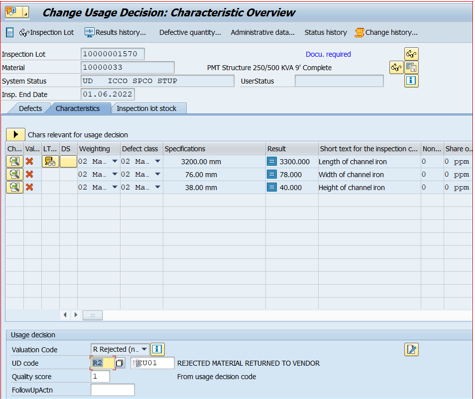Screen dimensions: 475x399
Task: Click info icon beside Valuation Code
Action: (x=157, y=349)
